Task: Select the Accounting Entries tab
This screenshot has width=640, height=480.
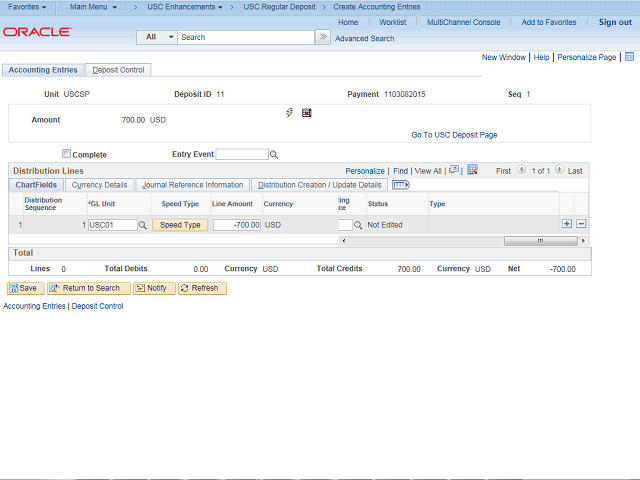Action: 43,70
